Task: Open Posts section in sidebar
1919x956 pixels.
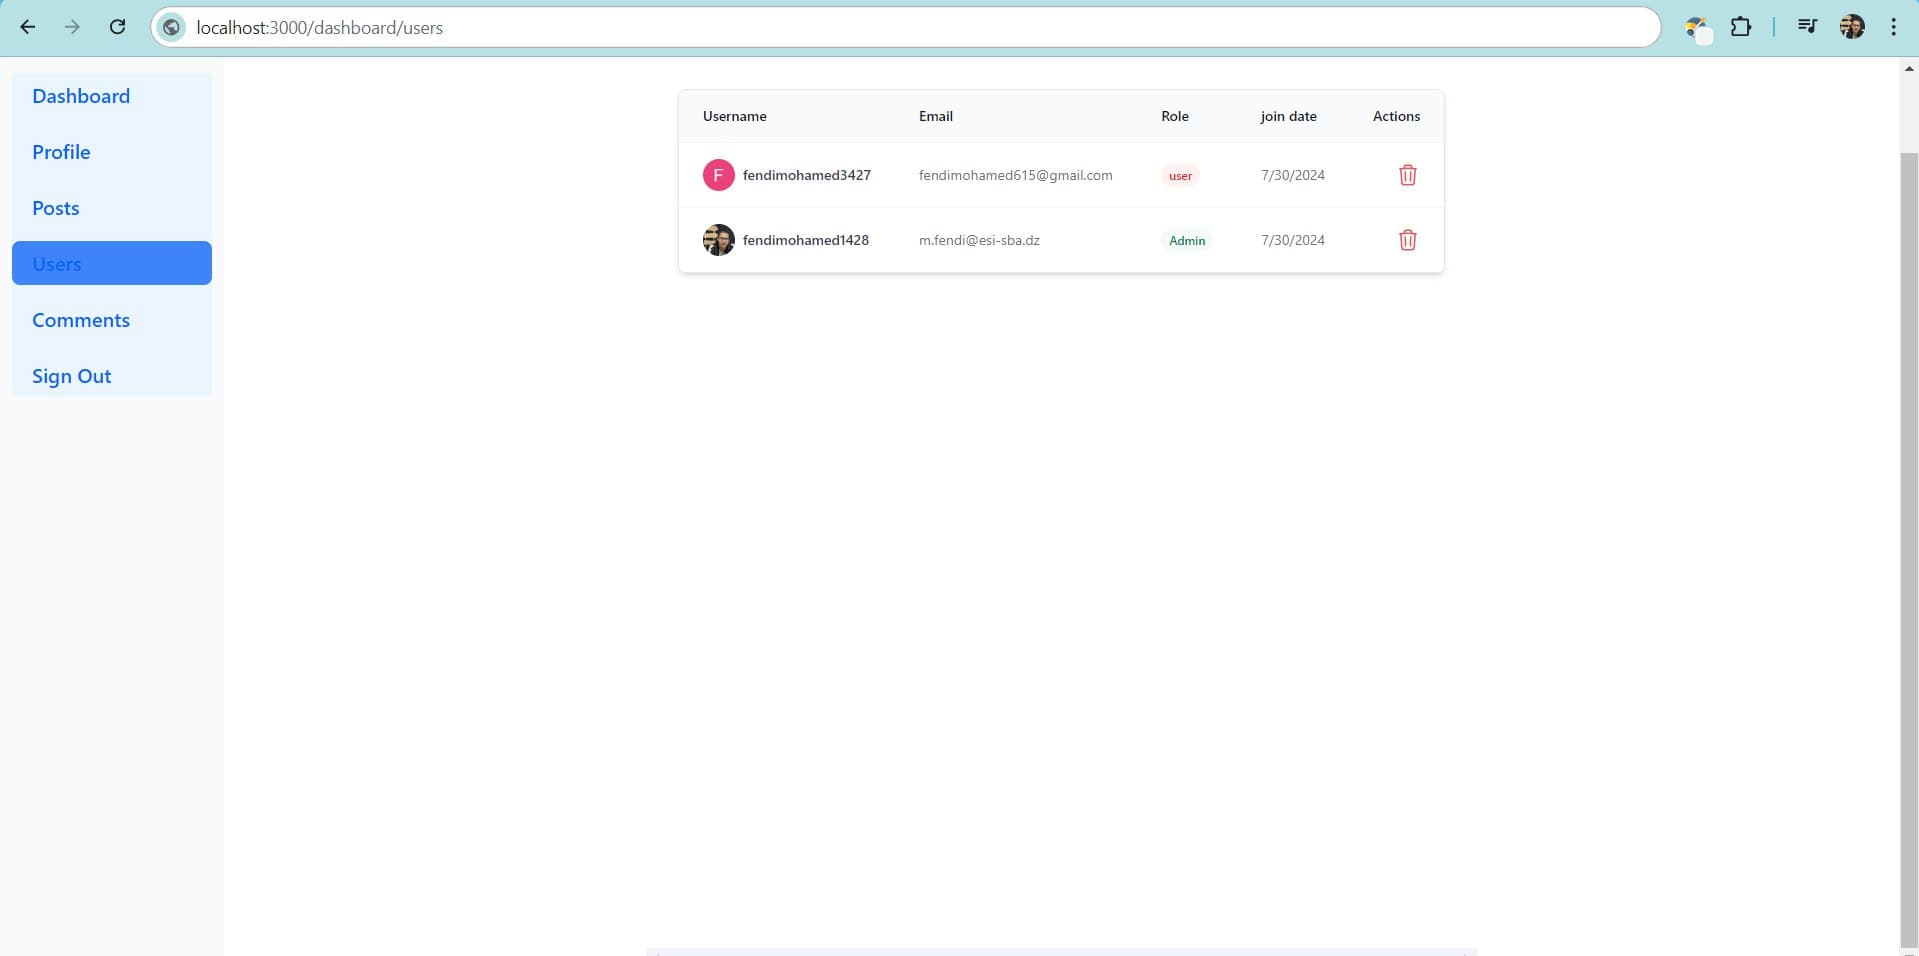Action: [56, 208]
